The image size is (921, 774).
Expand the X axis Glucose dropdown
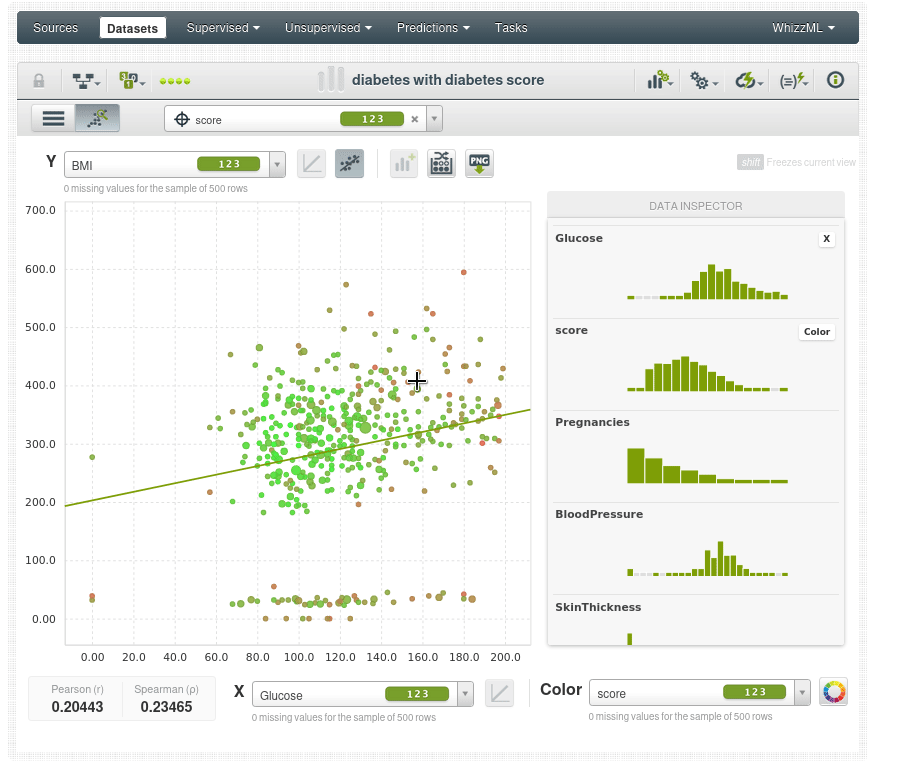point(465,694)
